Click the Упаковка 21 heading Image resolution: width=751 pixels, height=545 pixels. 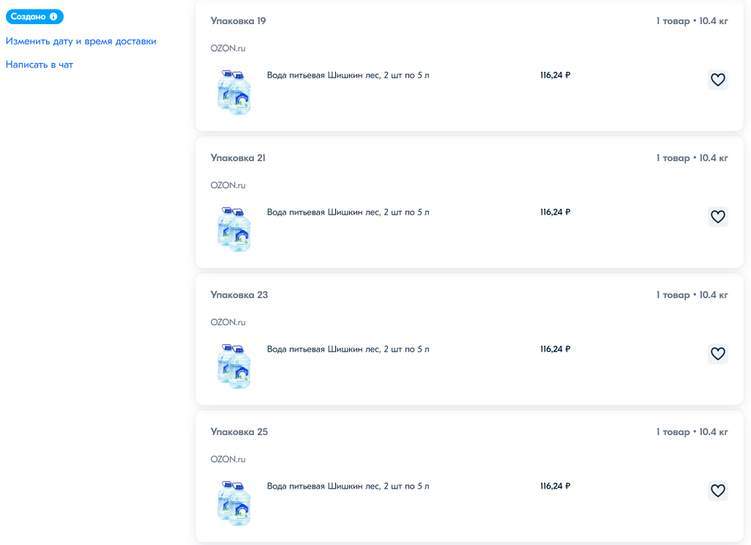click(x=238, y=158)
